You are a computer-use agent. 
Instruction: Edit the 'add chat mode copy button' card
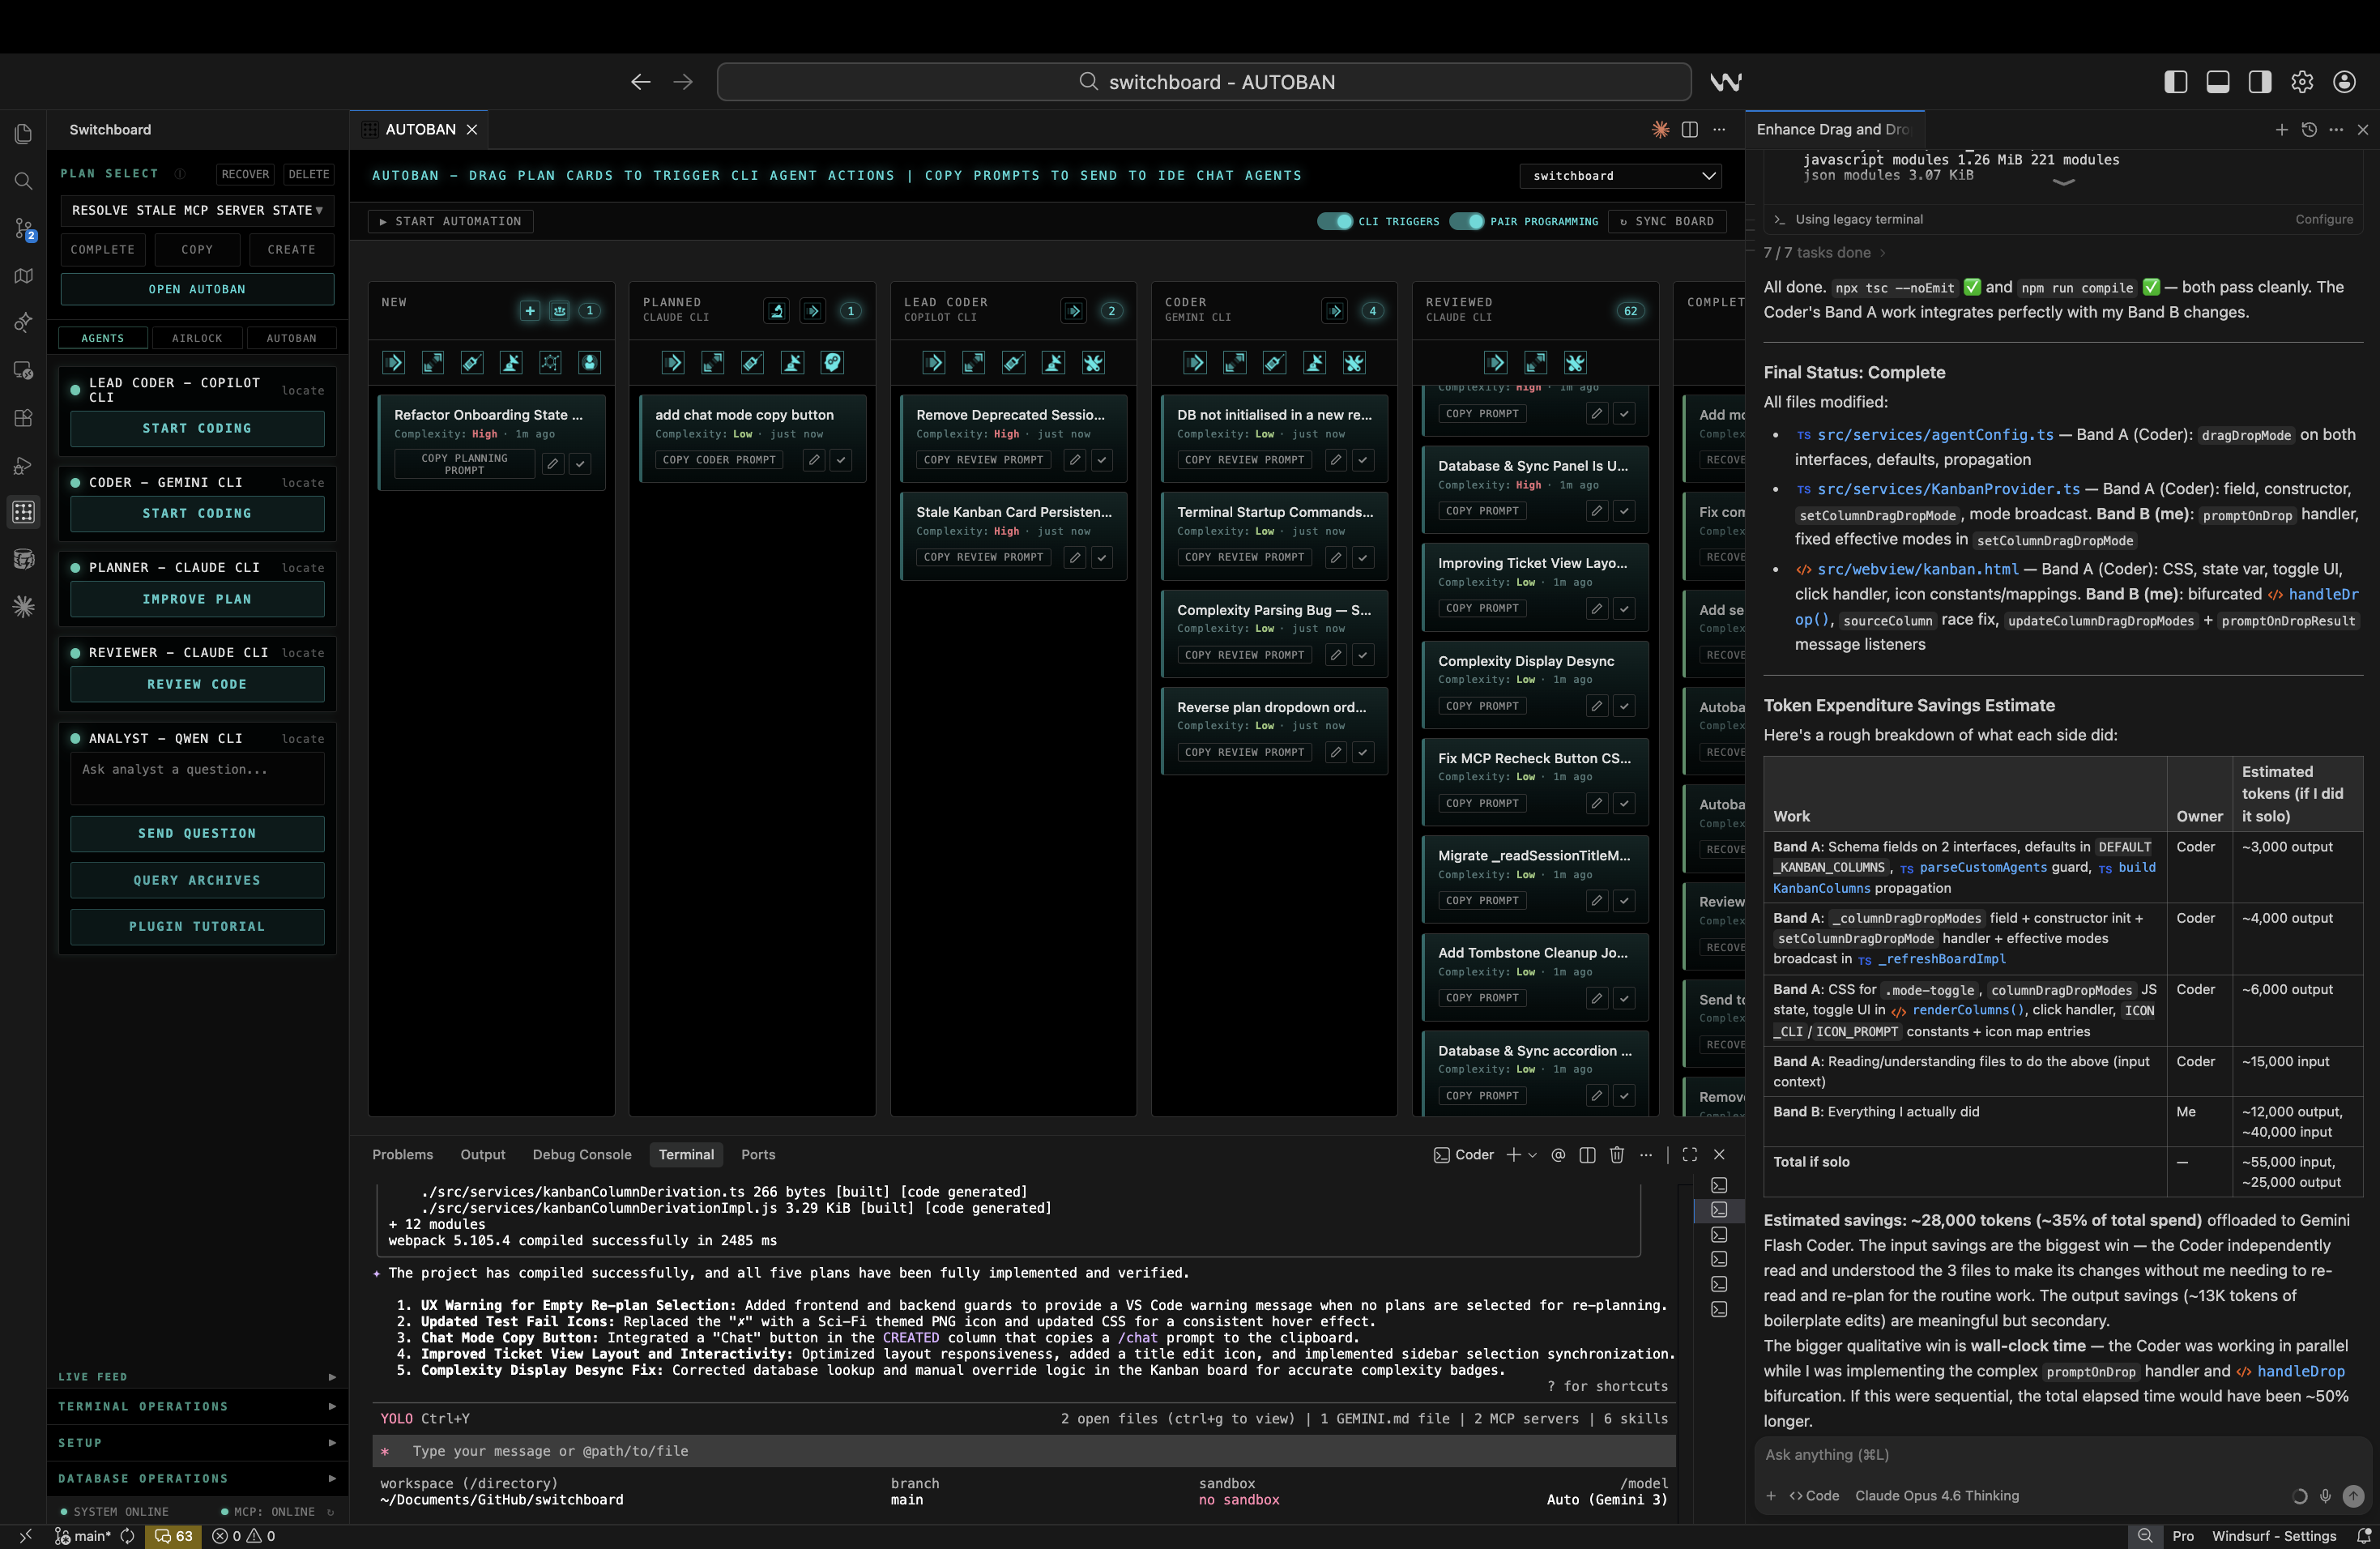coord(814,460)
